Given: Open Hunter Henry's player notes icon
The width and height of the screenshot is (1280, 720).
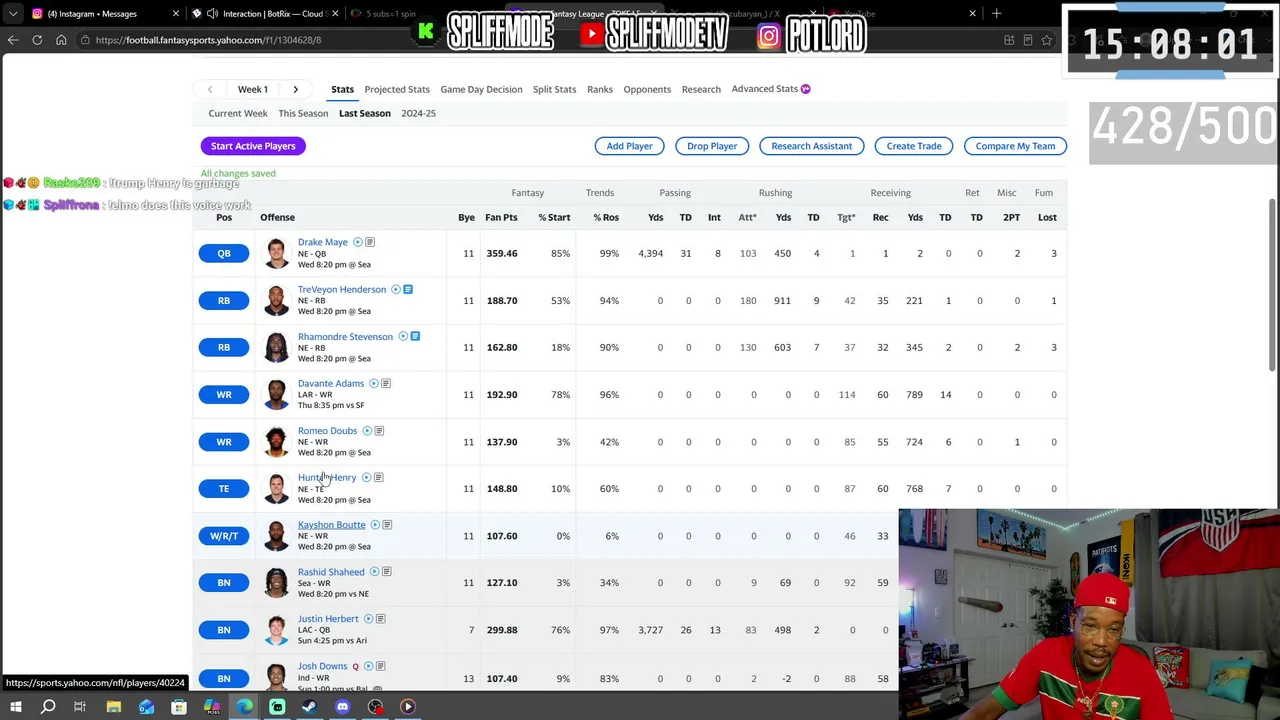Looking at the screenshot, I should click(x=378, y=477).
